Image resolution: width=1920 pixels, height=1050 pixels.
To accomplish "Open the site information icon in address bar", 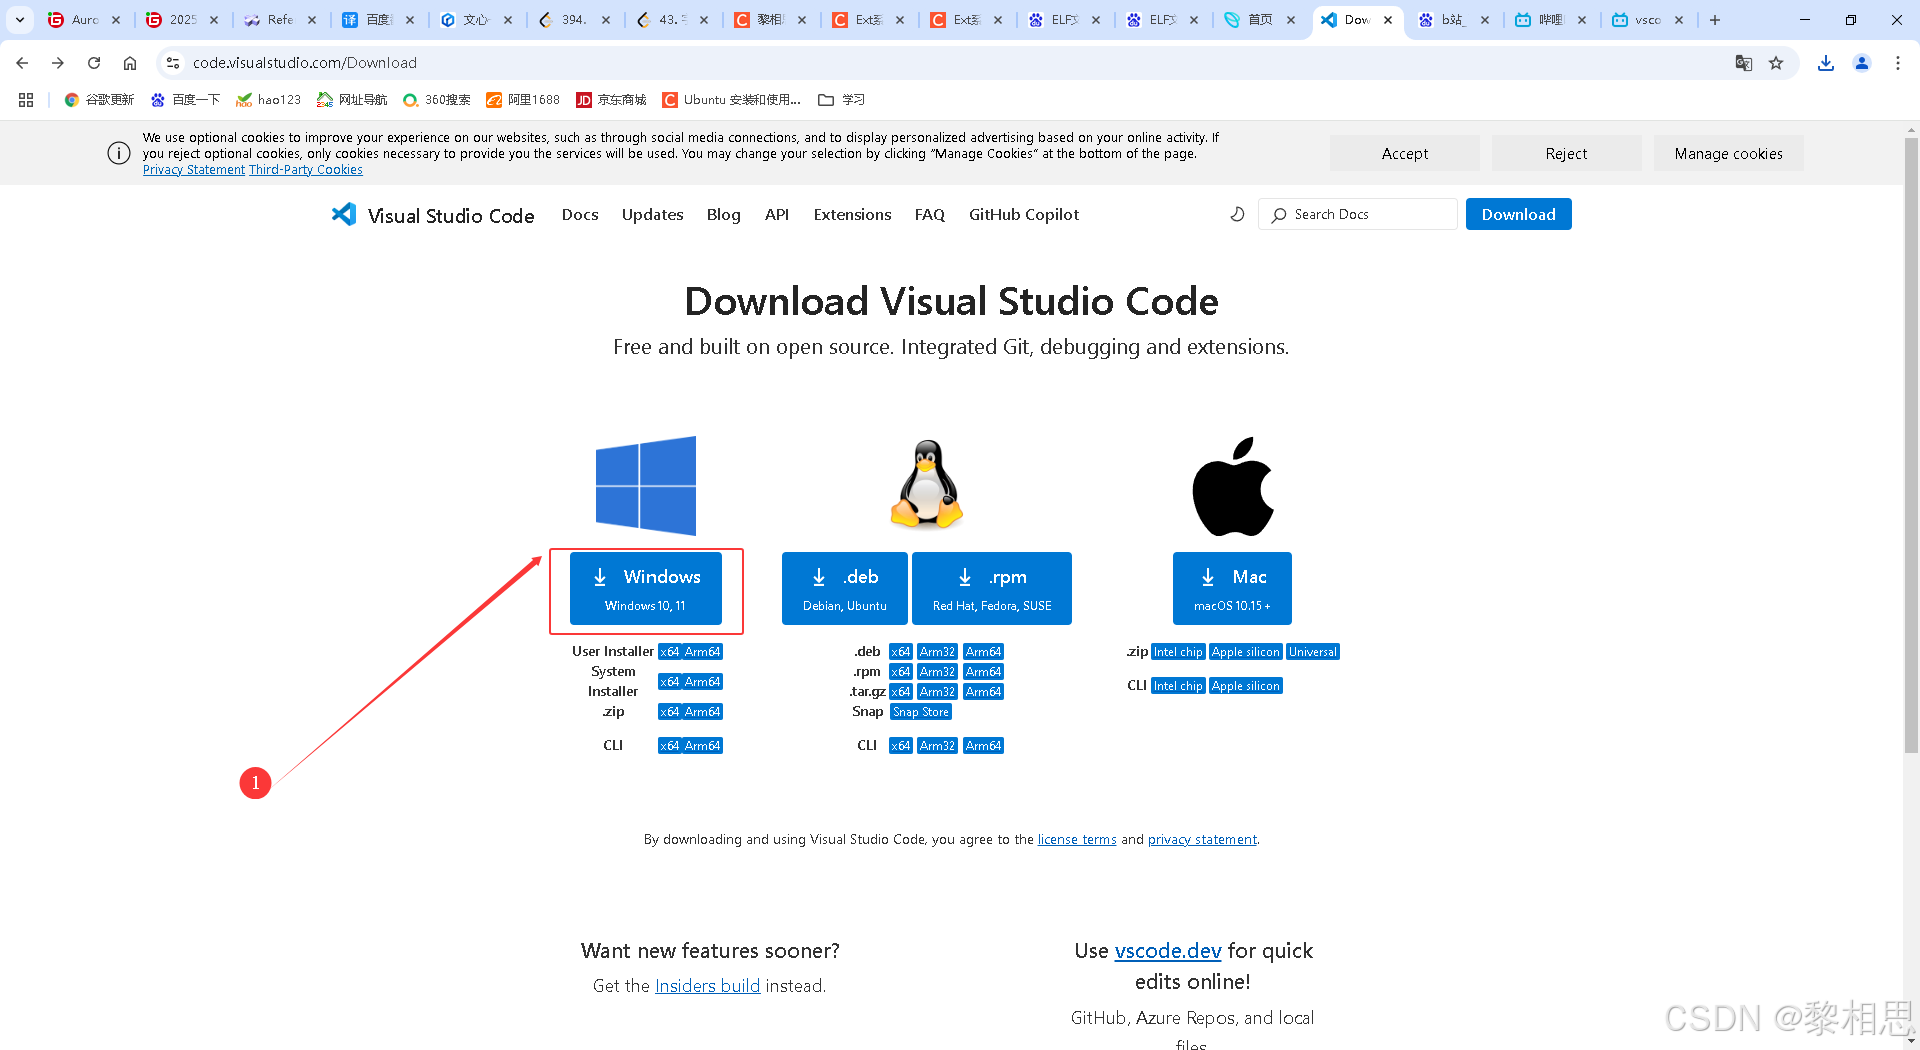I will [173, 63].
